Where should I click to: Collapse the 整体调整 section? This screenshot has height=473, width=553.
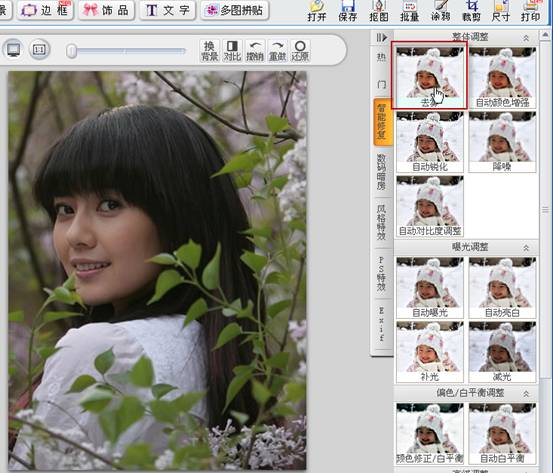[x=526, y=37]
